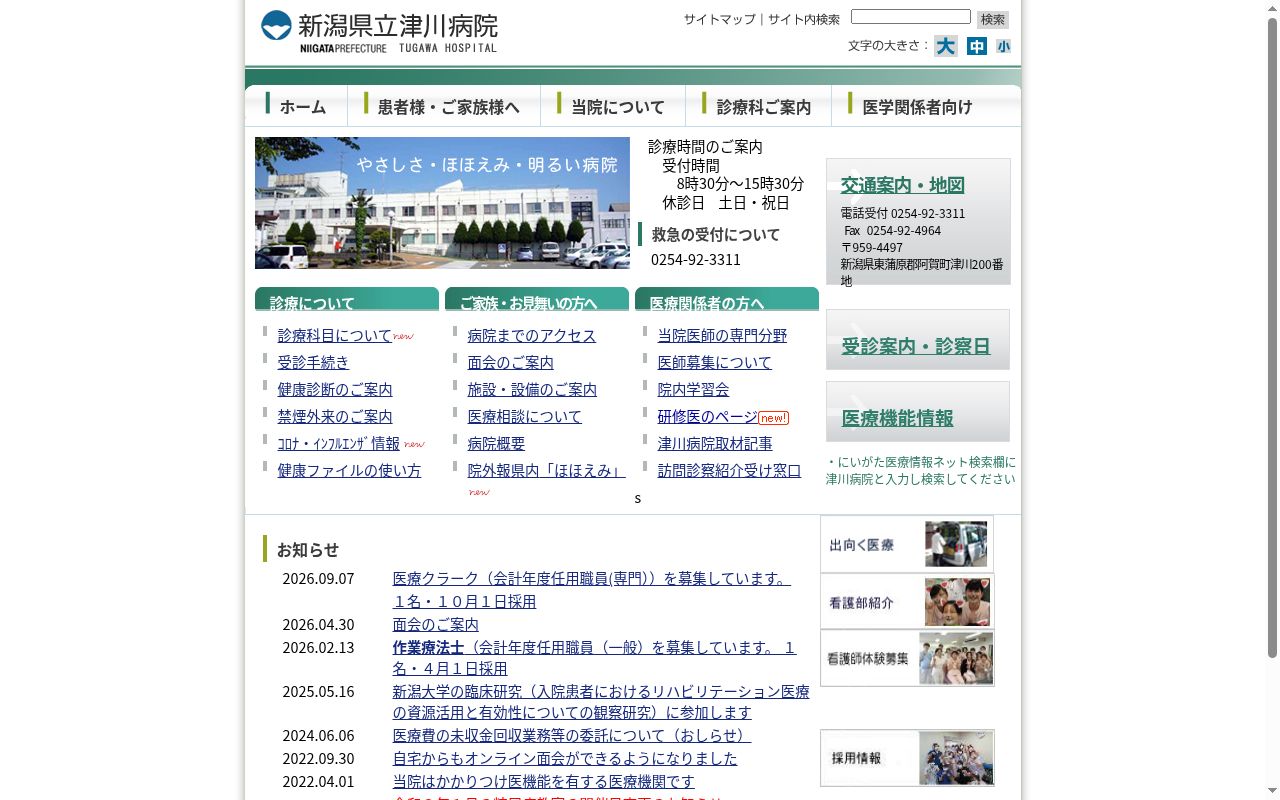Open 医療相談について link
Screen dimensions: 1280x800
coord(524,416)
